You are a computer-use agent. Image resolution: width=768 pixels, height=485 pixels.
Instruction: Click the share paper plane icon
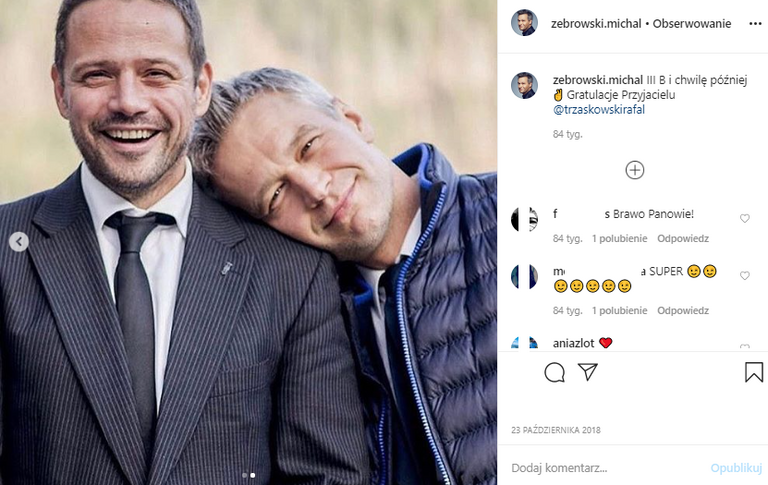point(588,372)
